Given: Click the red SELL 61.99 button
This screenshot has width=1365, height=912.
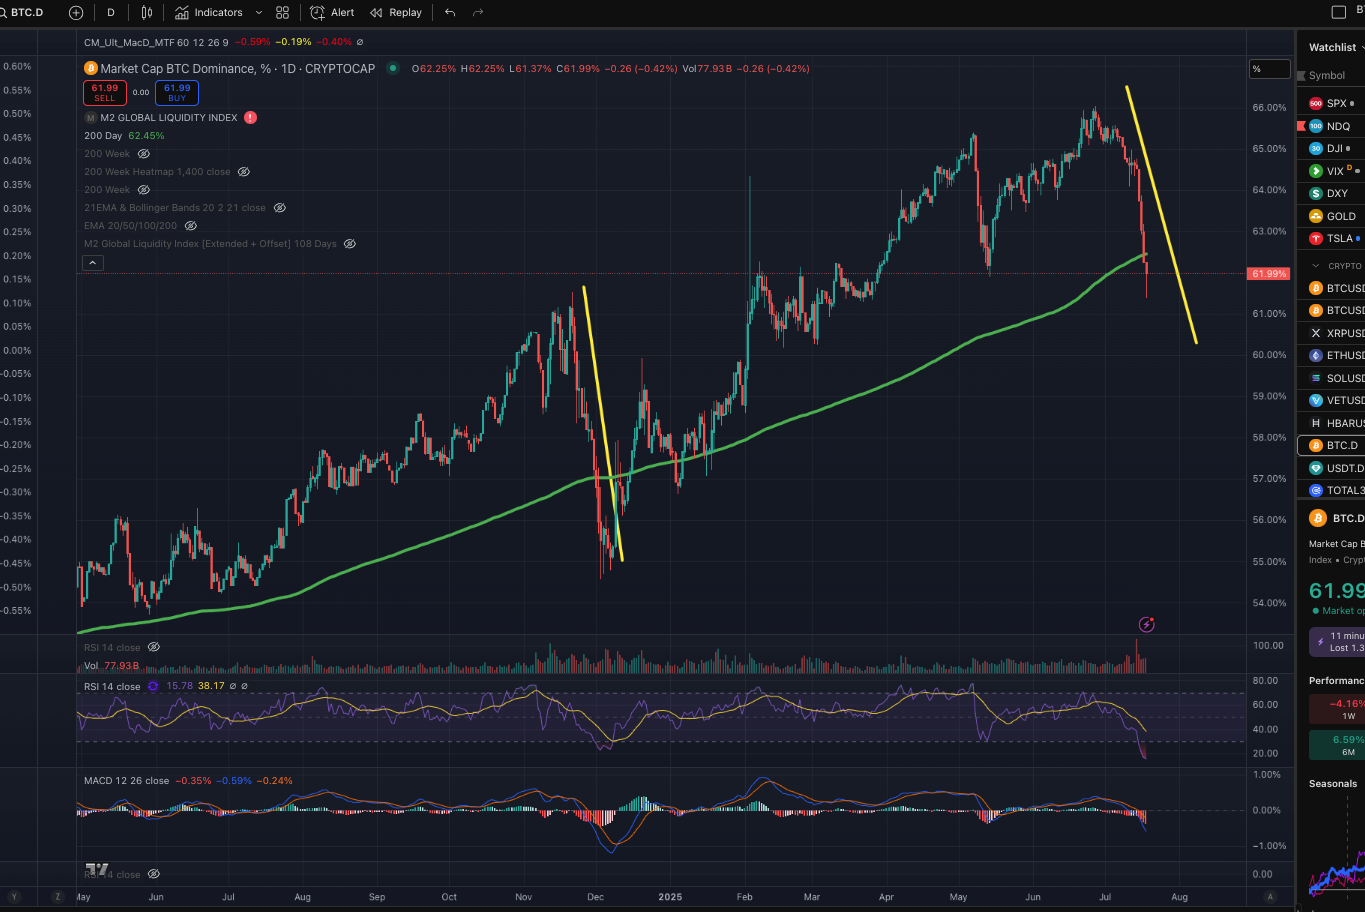Looking at the screenshot, I should pos(105,93).
